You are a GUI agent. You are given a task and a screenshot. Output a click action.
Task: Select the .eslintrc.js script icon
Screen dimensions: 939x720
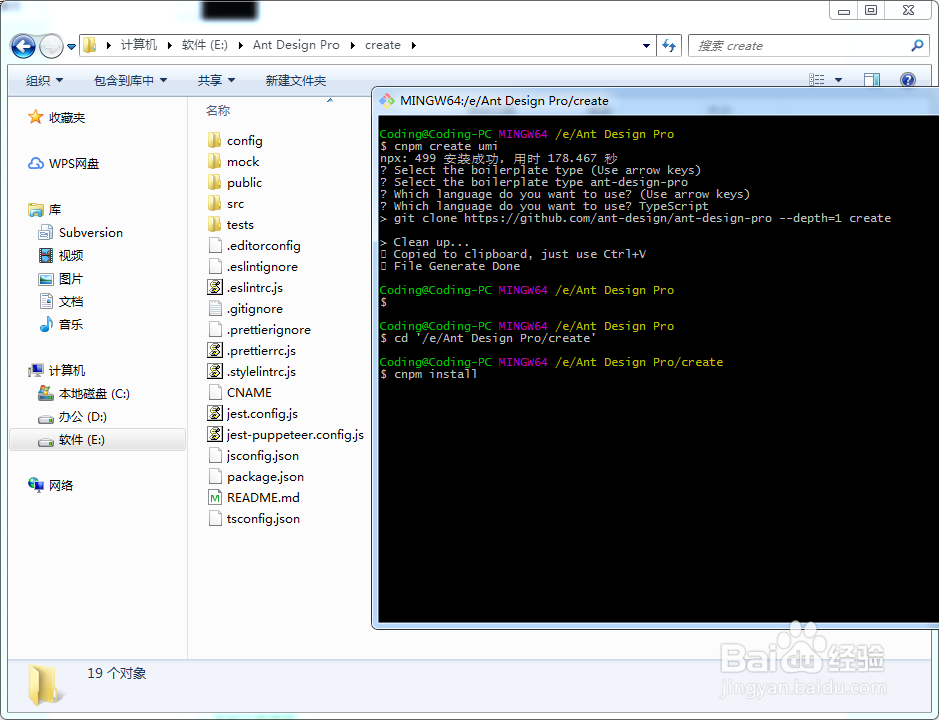tap(215, 288)
